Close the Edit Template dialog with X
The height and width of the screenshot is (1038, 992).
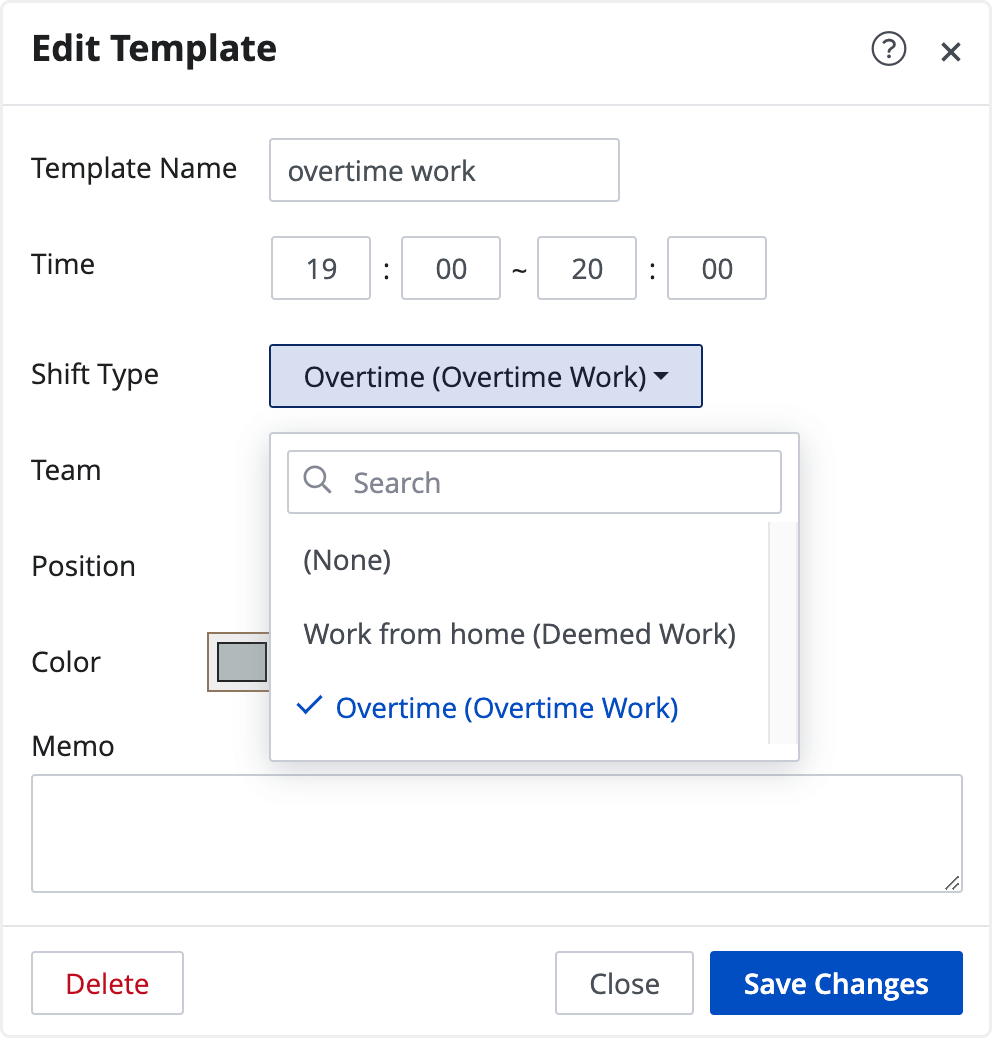[x=950, y=52]
